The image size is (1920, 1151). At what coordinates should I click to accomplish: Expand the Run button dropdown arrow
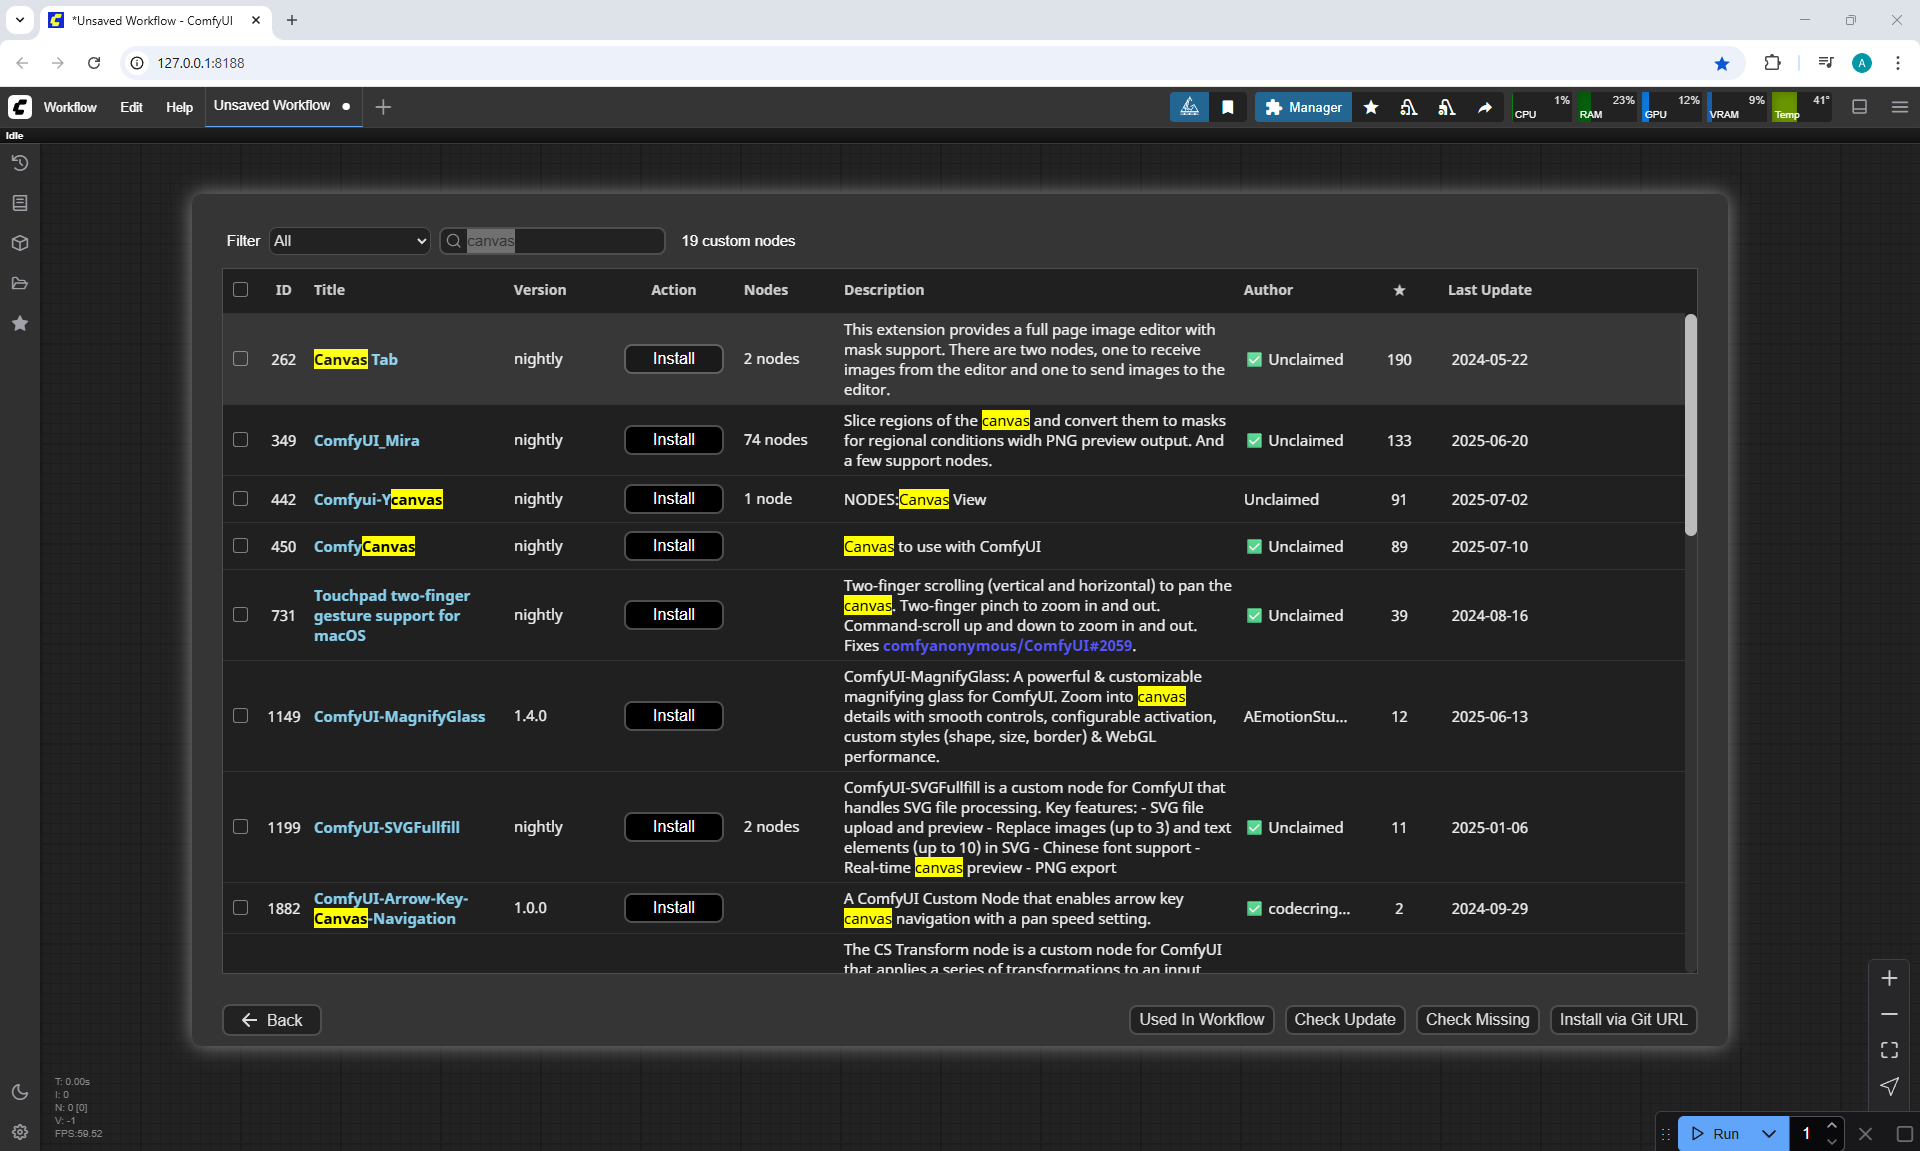1769,1133
